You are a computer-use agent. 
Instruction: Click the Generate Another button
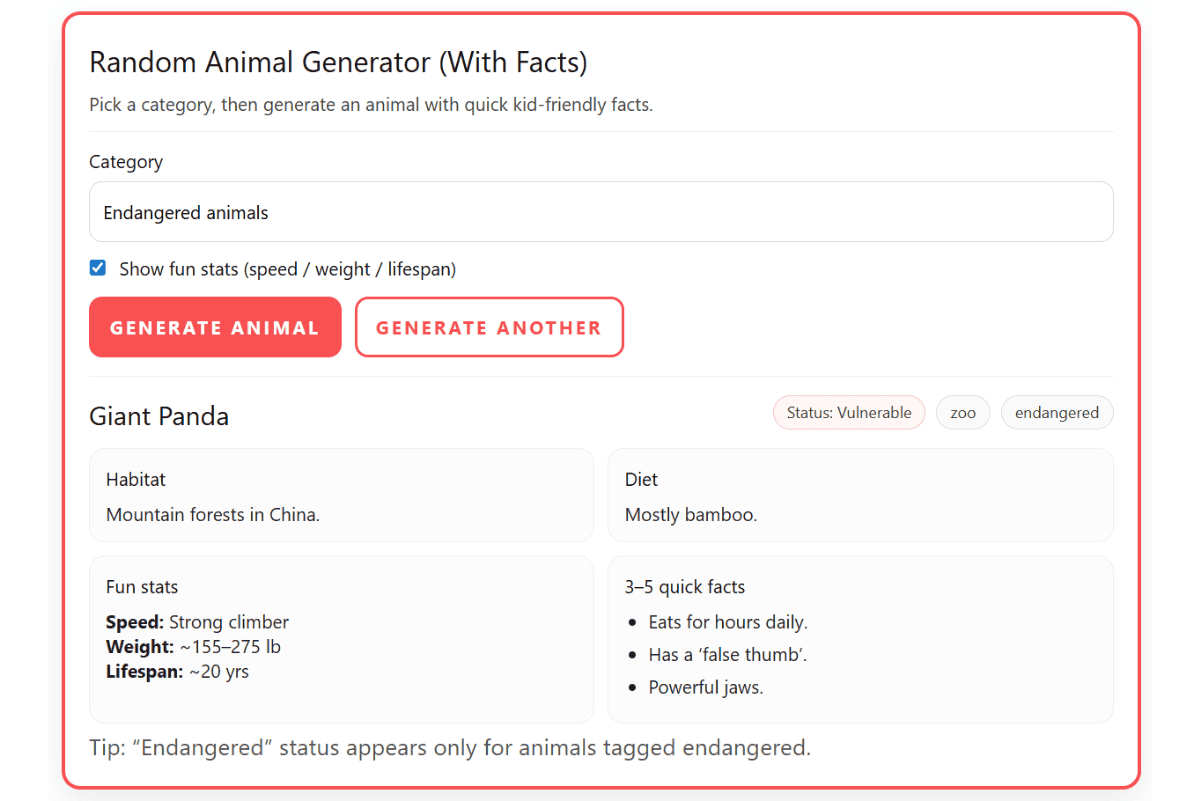pos(489,327)
